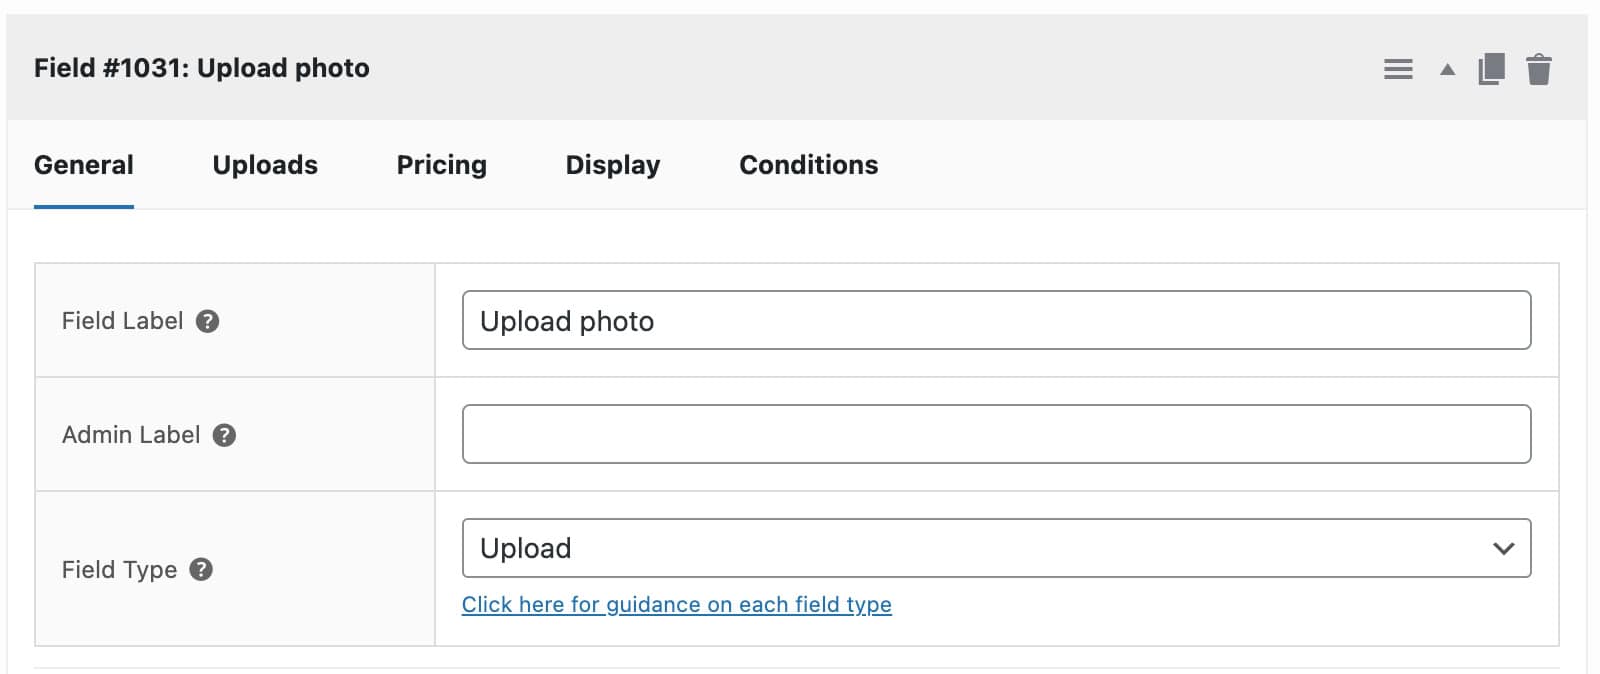
Task: Switch to the Uploads tab
Action: [x=264, y=165]
